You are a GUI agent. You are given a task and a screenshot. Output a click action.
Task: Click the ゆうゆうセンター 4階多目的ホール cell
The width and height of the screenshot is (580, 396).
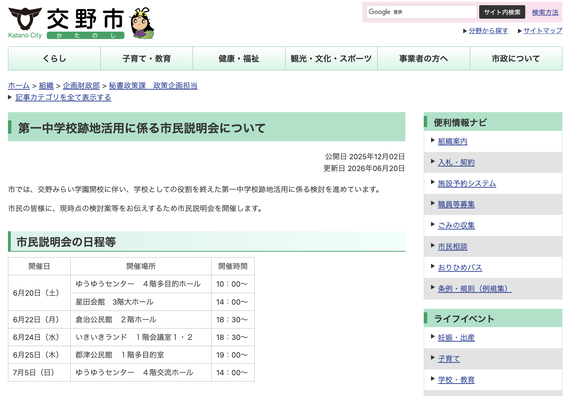pyautogui.click(x=141, y=284)
